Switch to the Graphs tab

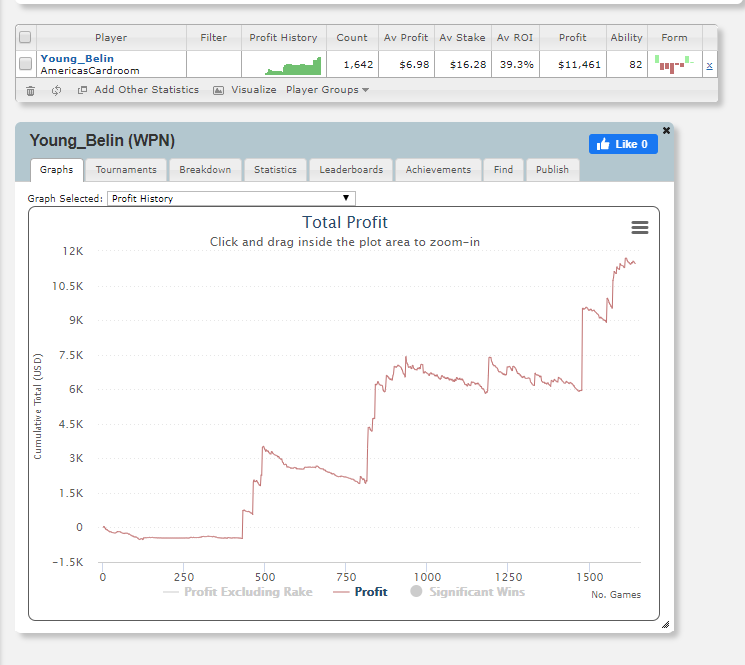57,170
